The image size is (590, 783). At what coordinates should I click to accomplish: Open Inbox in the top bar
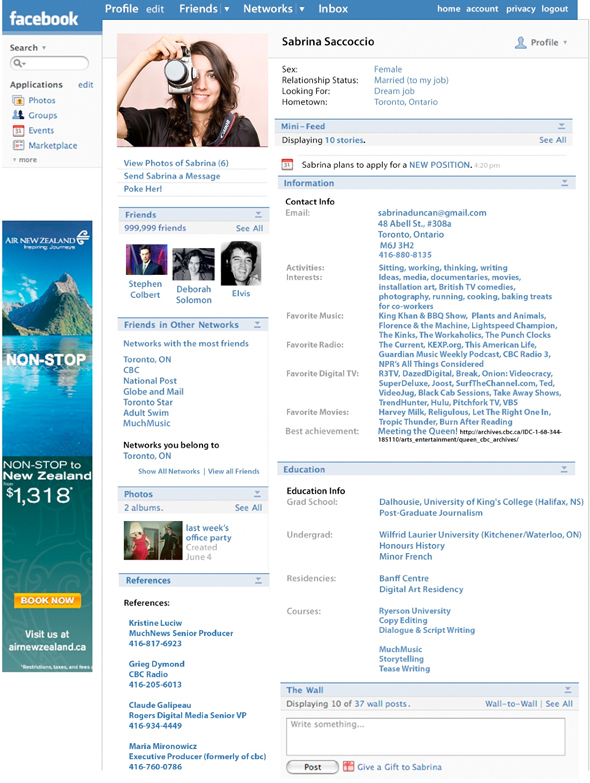coord(333,8)
